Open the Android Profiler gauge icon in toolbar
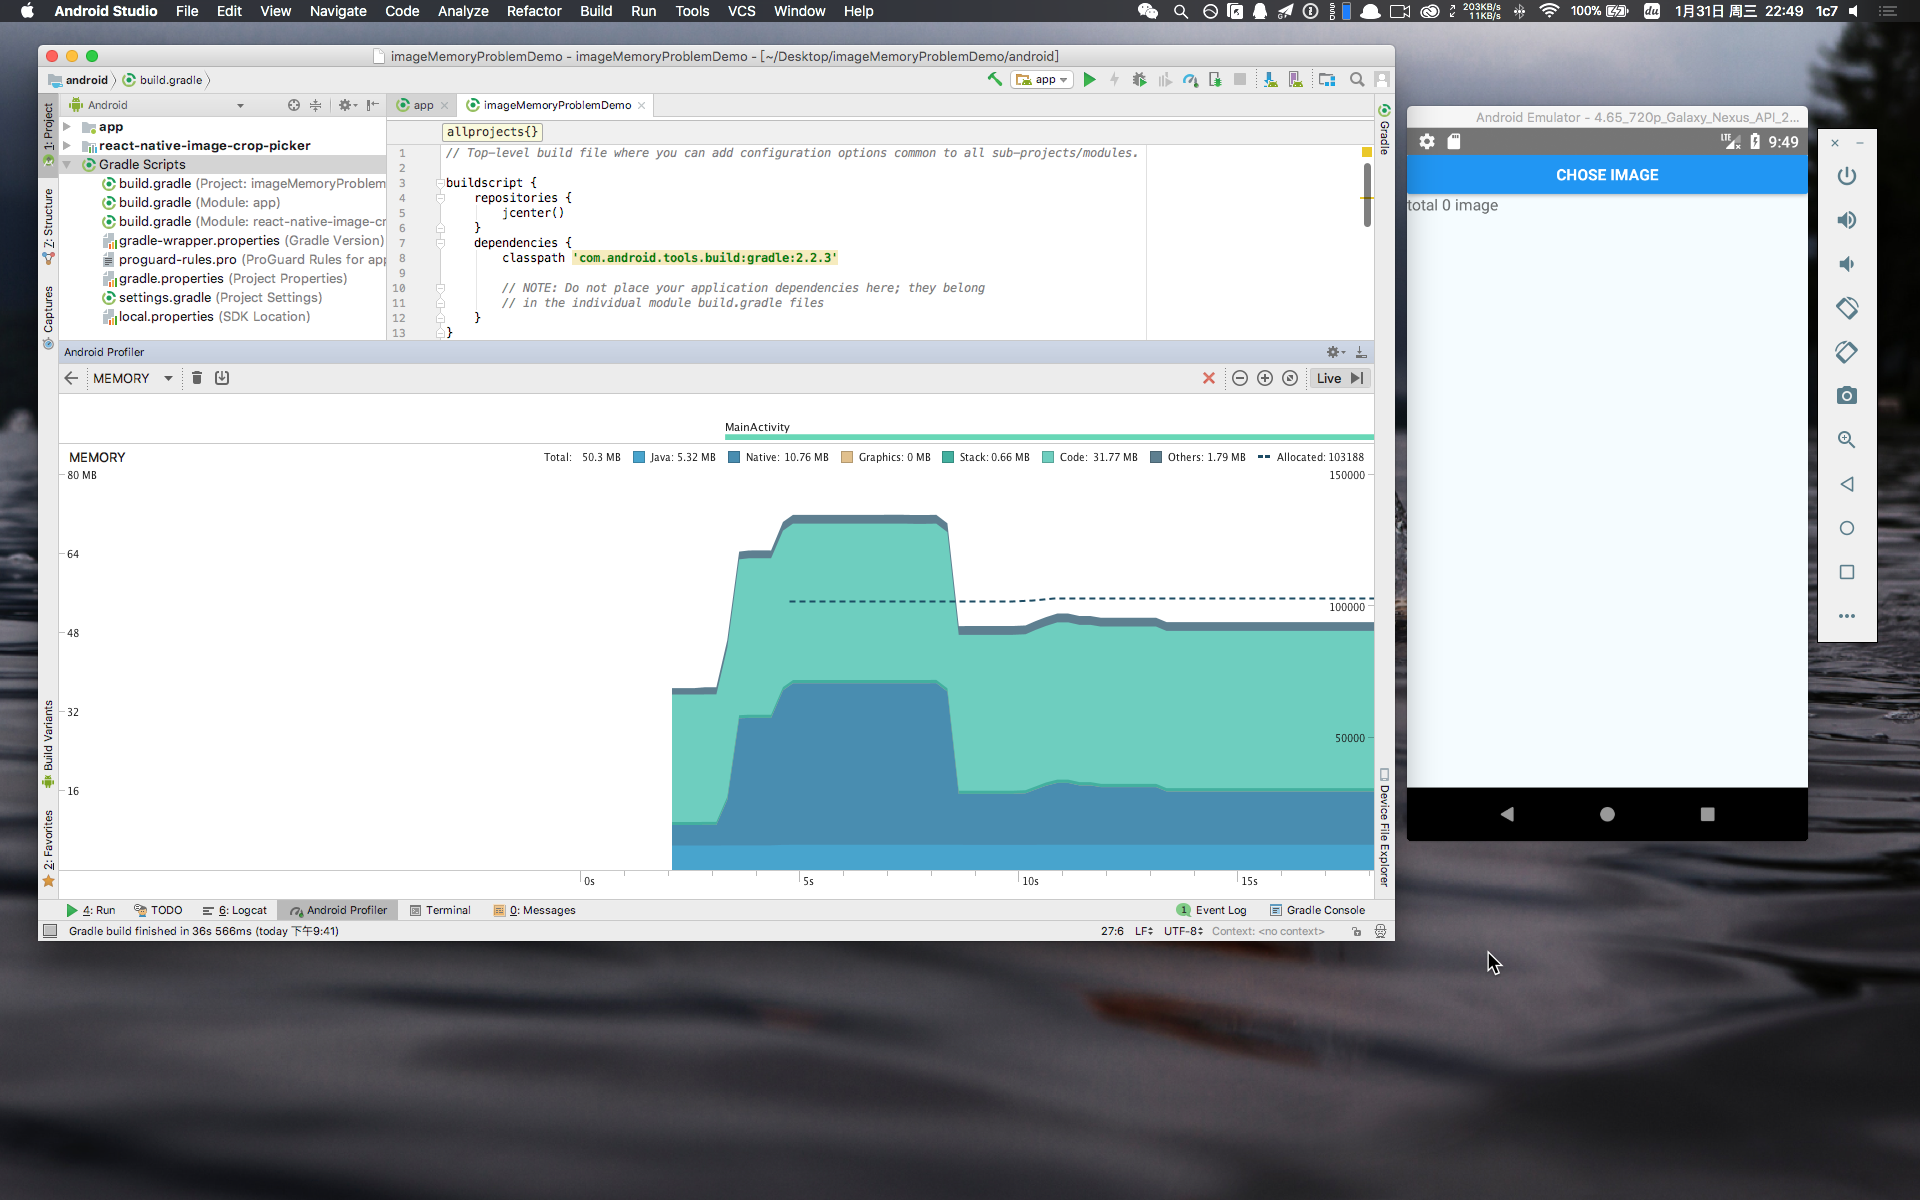 click(1190, 79)
